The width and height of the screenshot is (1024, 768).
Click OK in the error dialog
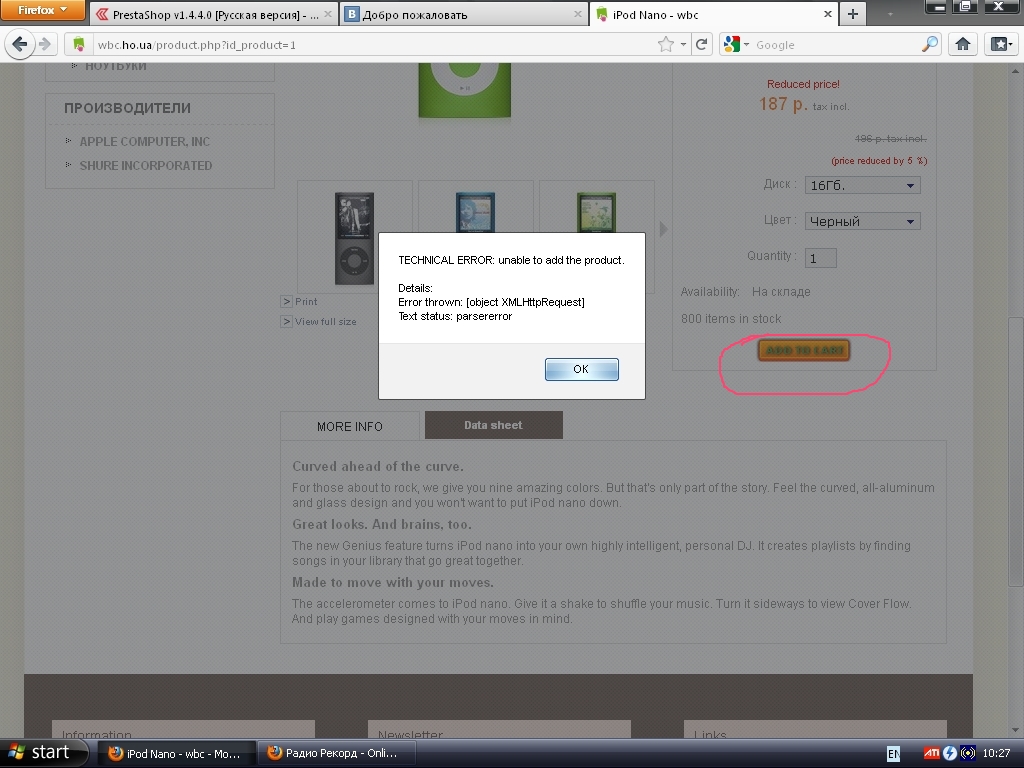[x=581, y=369]
